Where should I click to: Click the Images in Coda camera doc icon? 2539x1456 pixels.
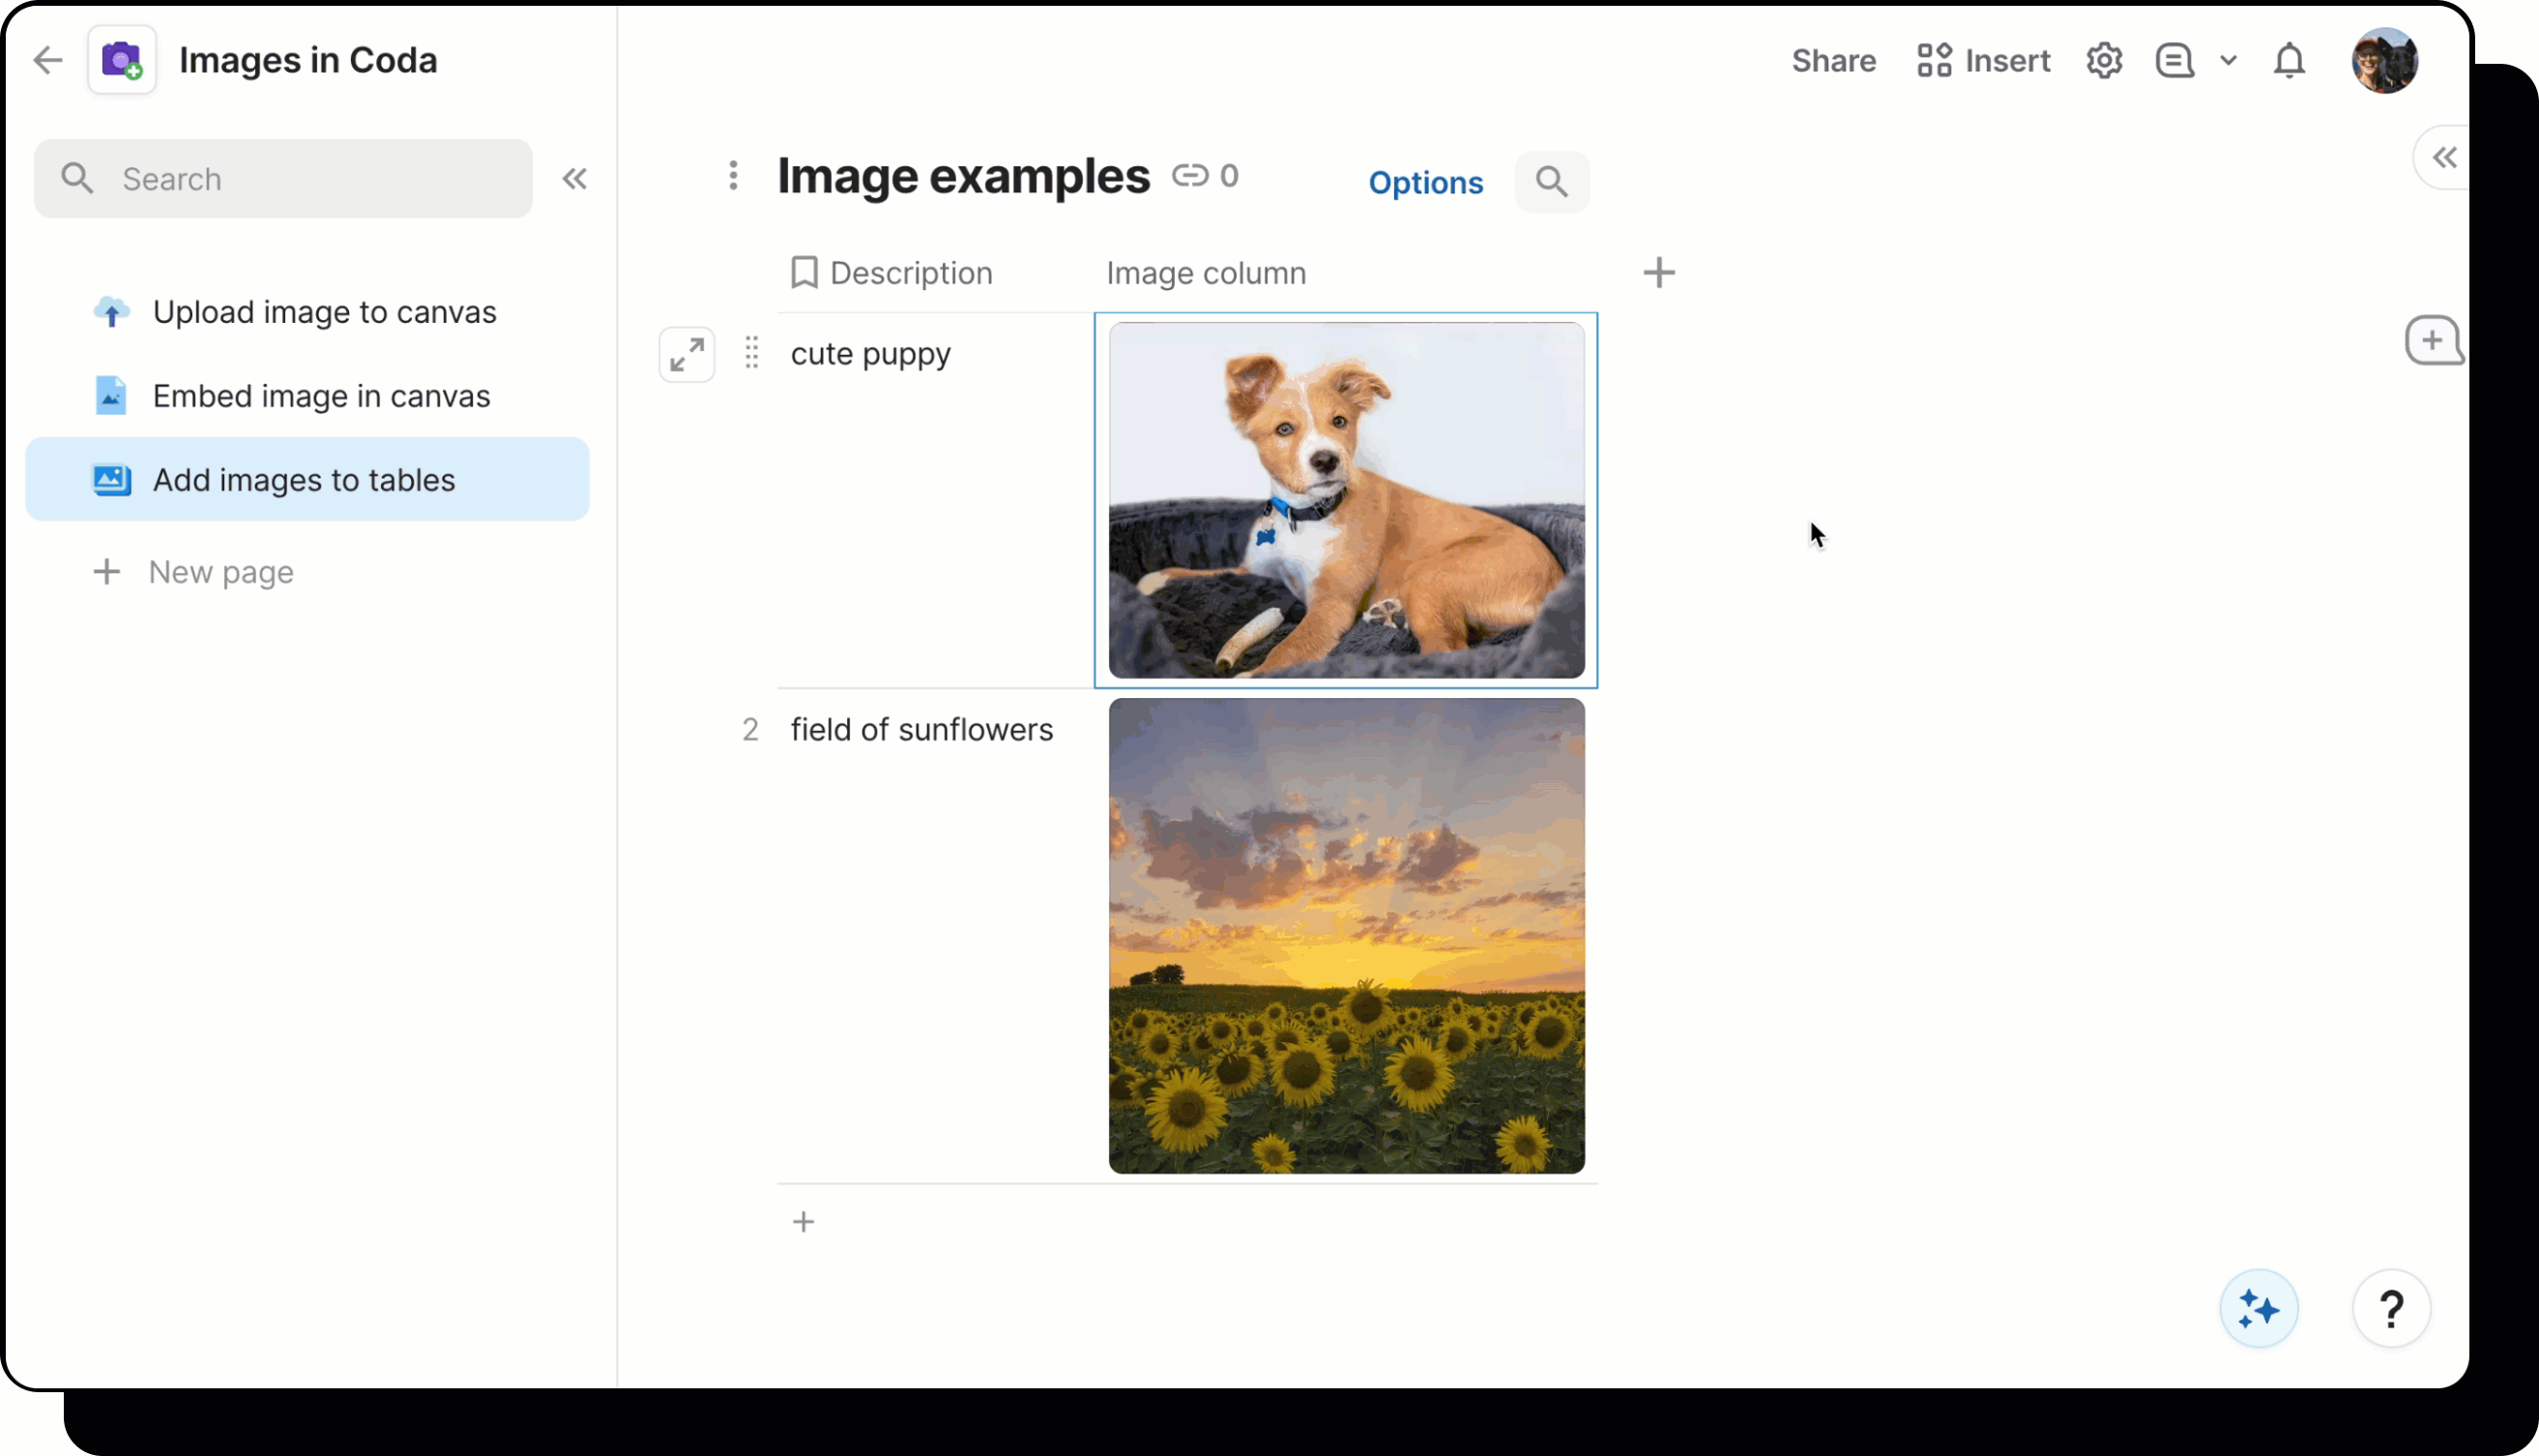pyautogui.click(x=121, y=60)
